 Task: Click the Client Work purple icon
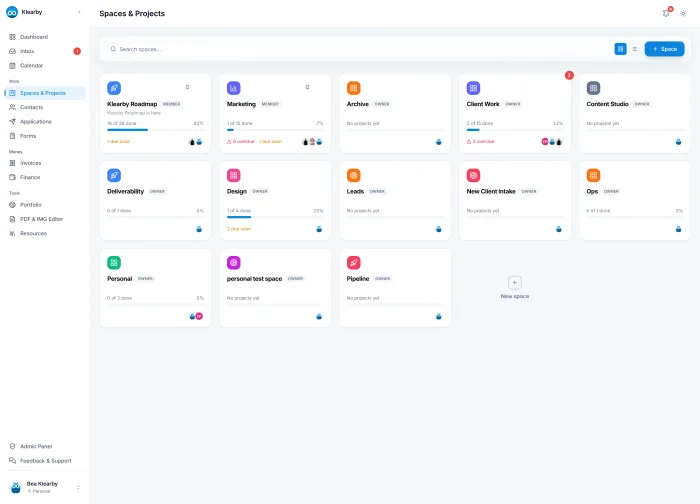[x=473, y=88]
